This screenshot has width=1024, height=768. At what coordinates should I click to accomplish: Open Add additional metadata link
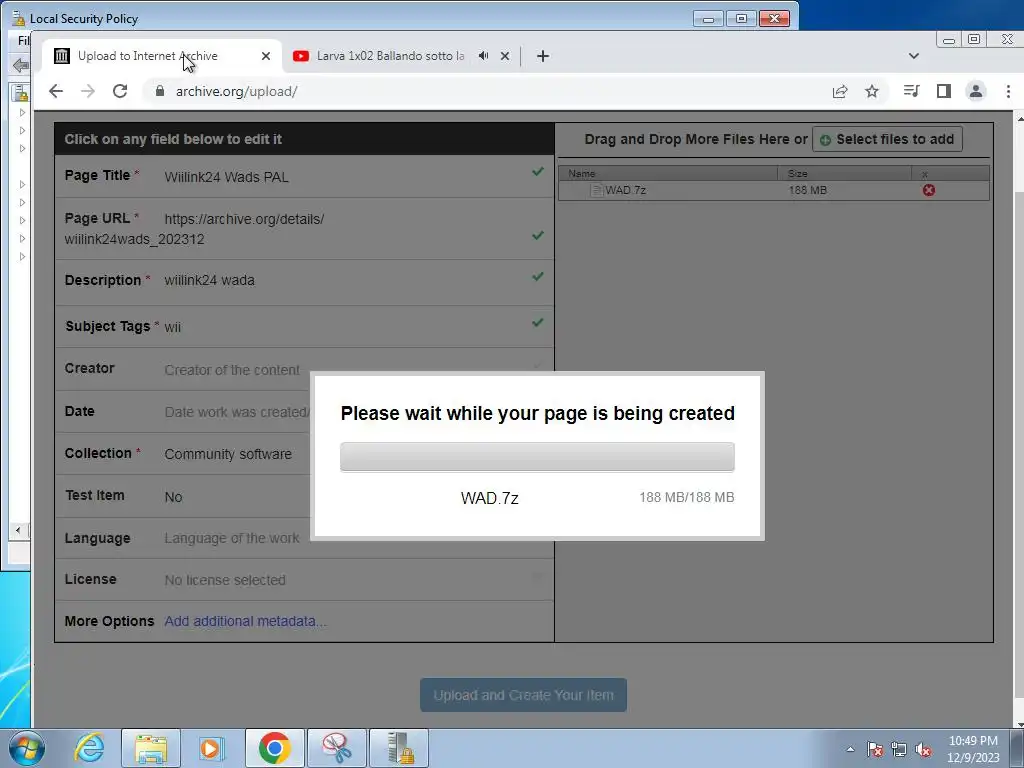[246, 621]
